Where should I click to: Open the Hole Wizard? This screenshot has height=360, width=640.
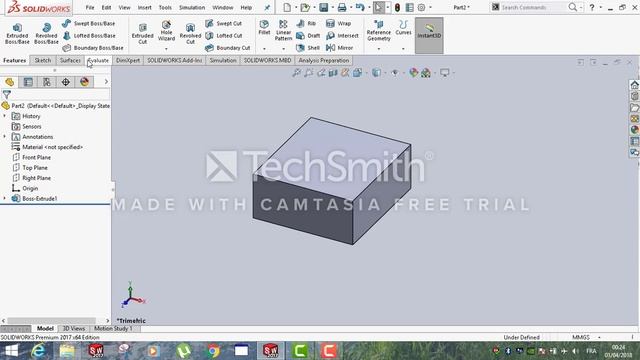[x=166, y=31]
